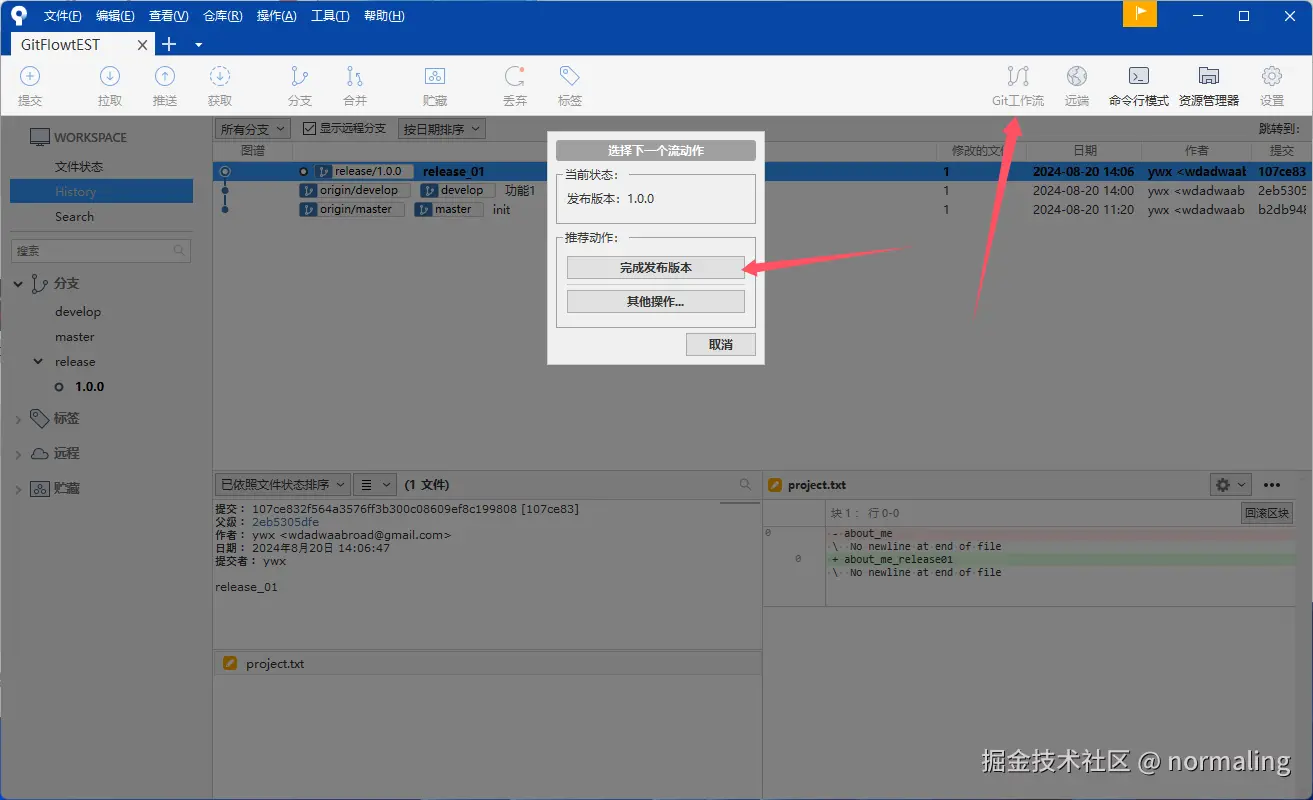Viewport: 1313px width, 800px height.
Task: Collapse the 分支 section in sidebar
Action: tap(18, 284)
